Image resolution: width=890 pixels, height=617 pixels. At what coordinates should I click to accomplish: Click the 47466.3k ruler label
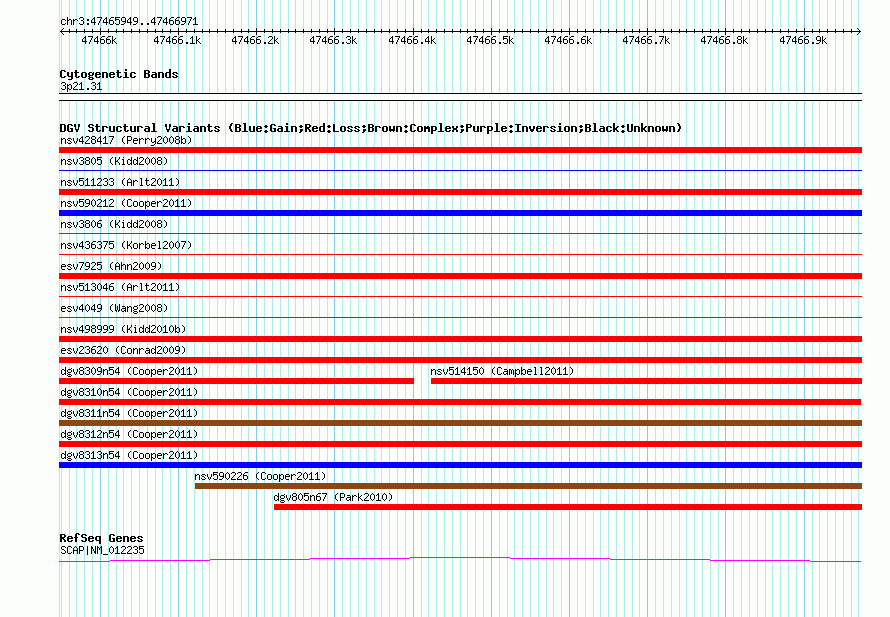tap(333, 40)
